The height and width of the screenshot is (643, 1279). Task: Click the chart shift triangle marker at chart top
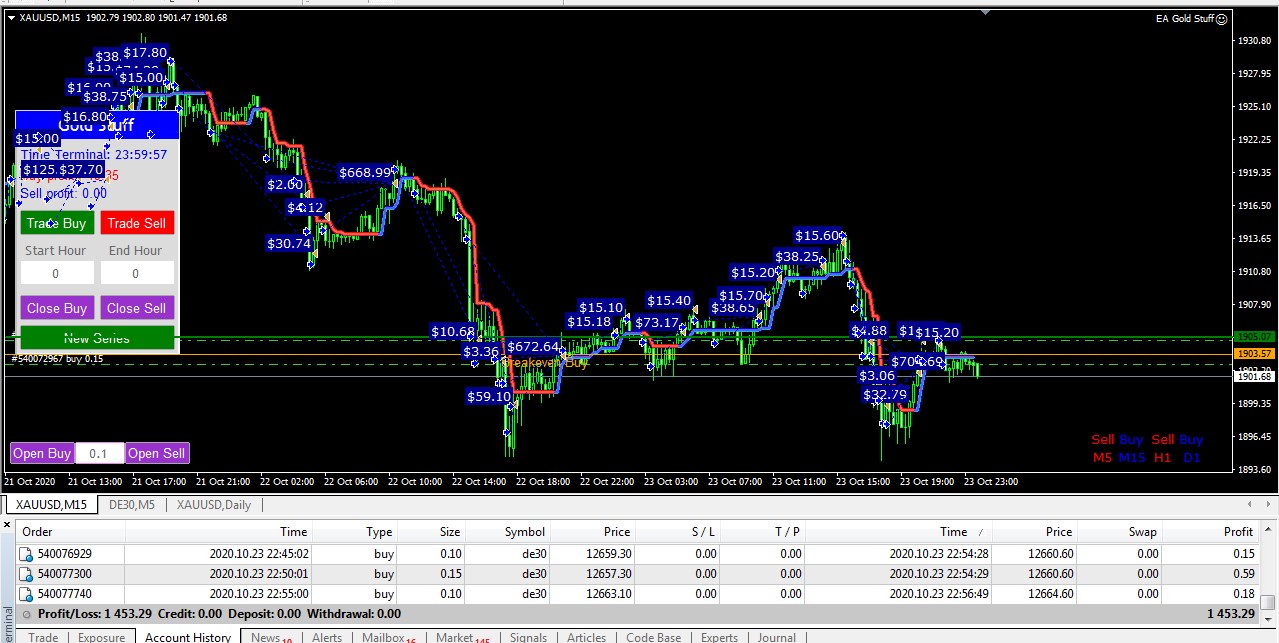[x=987, y=13]
